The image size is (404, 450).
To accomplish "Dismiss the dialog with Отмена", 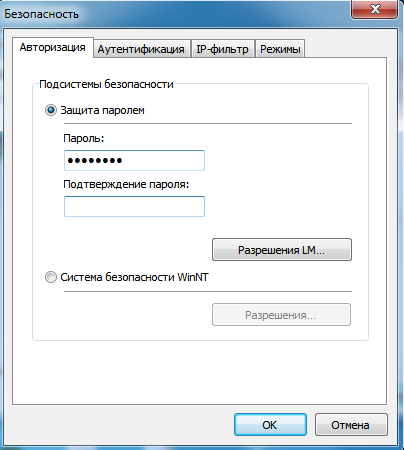I will click(x=351, y=425).
